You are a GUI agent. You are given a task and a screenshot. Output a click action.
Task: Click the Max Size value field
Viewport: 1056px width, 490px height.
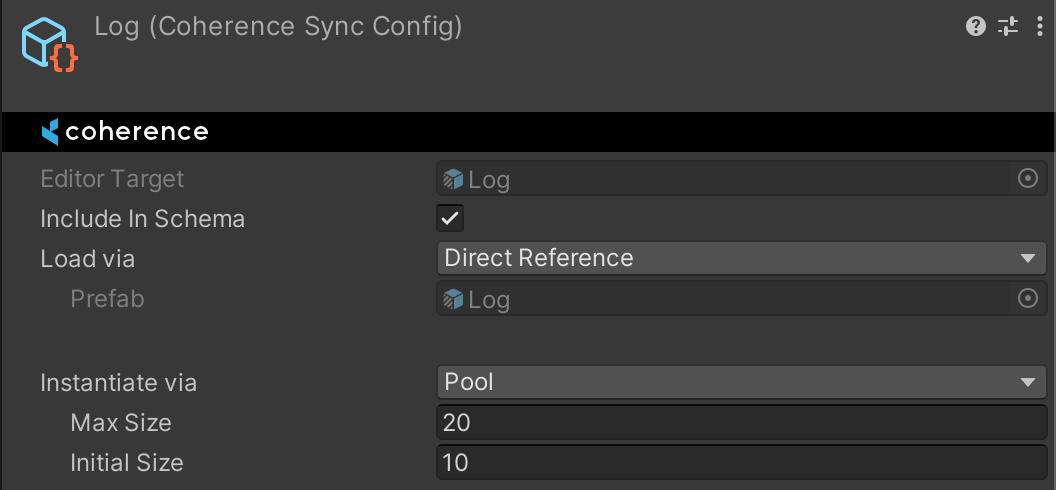(741, 423)
